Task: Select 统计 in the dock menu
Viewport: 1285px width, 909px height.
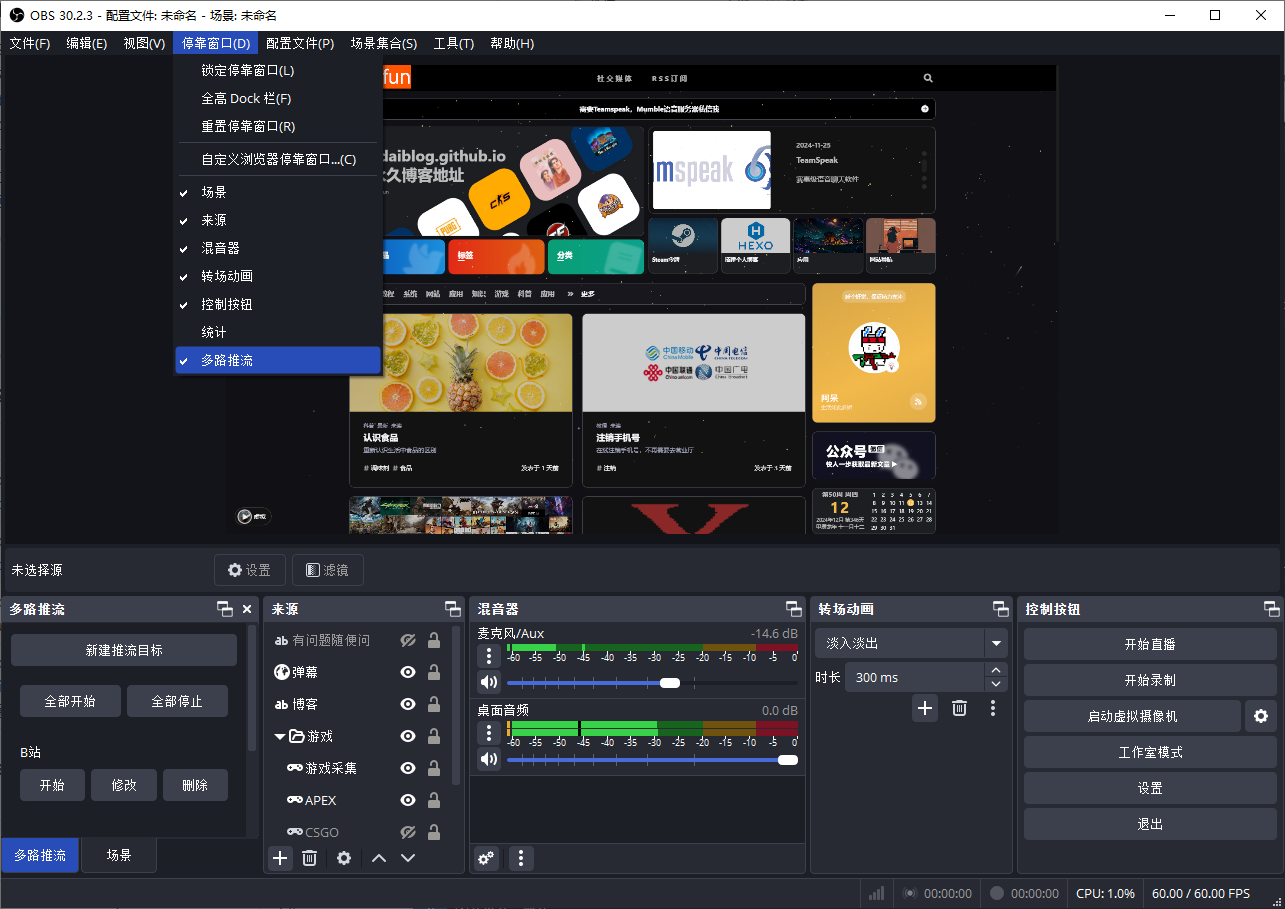Action: tap(214, 332)
